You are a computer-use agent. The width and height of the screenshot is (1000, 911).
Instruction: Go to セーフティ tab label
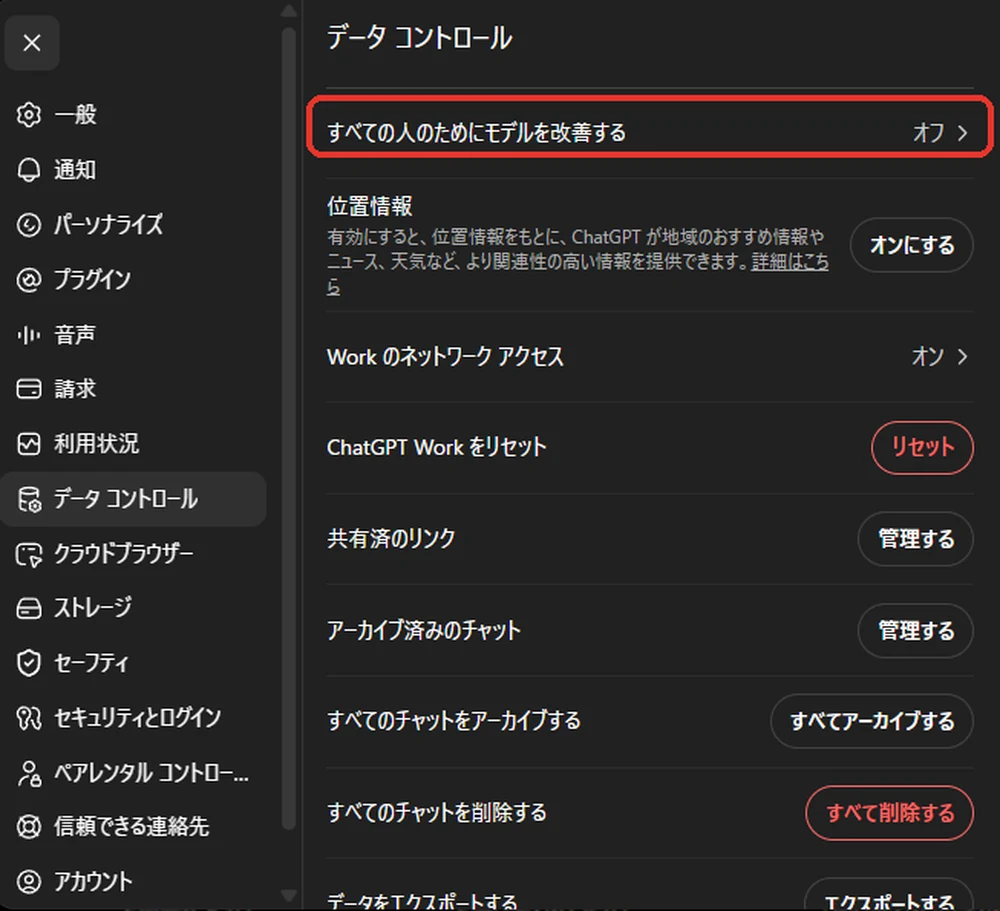pos(92,663)
